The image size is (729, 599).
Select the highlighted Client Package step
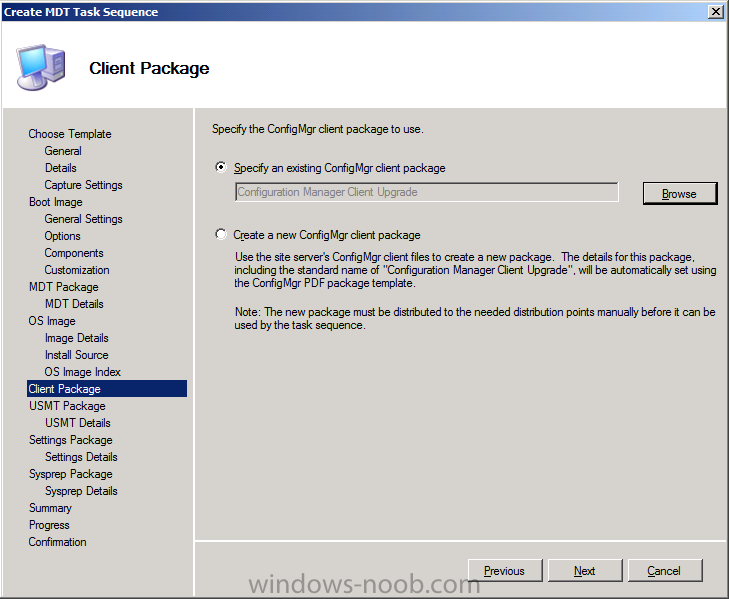pyautogui.click(x=107, y=389)
